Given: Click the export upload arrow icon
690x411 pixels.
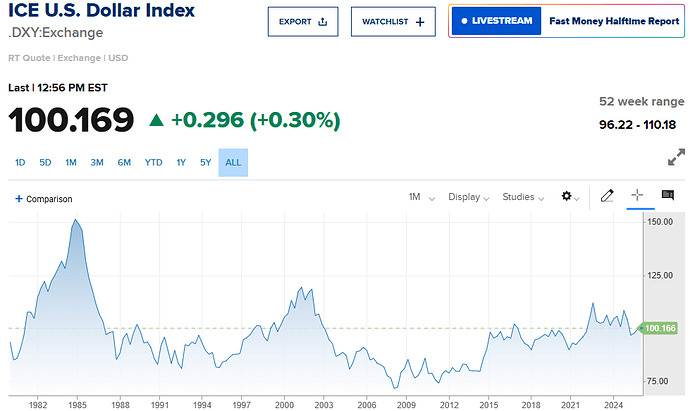Looking at the screenshot, I should pyautogui.click(x=322, y=21).
